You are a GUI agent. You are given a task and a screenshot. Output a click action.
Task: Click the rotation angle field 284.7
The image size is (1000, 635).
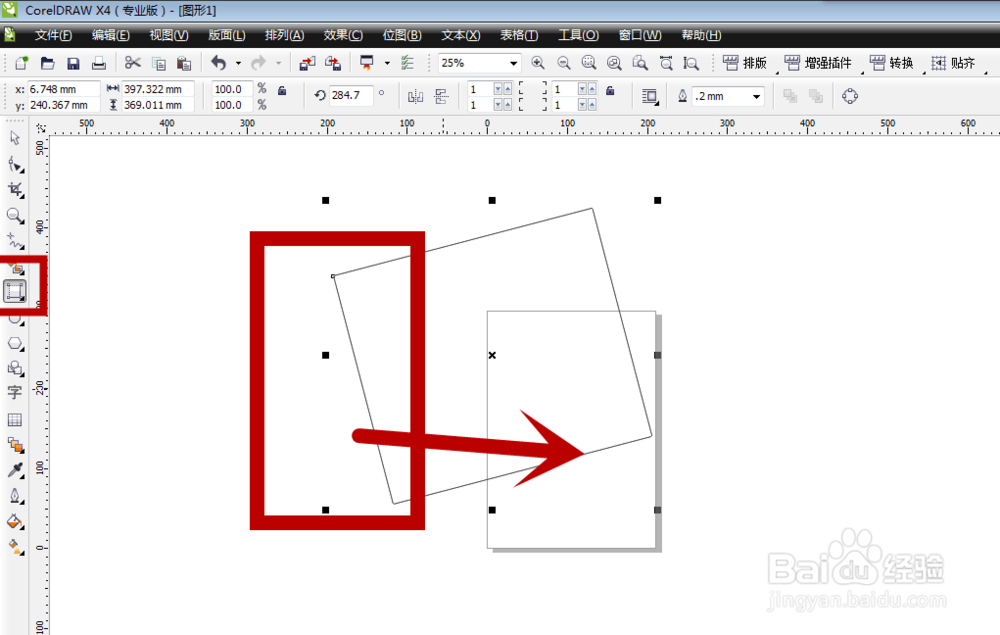tap(350, 95)
